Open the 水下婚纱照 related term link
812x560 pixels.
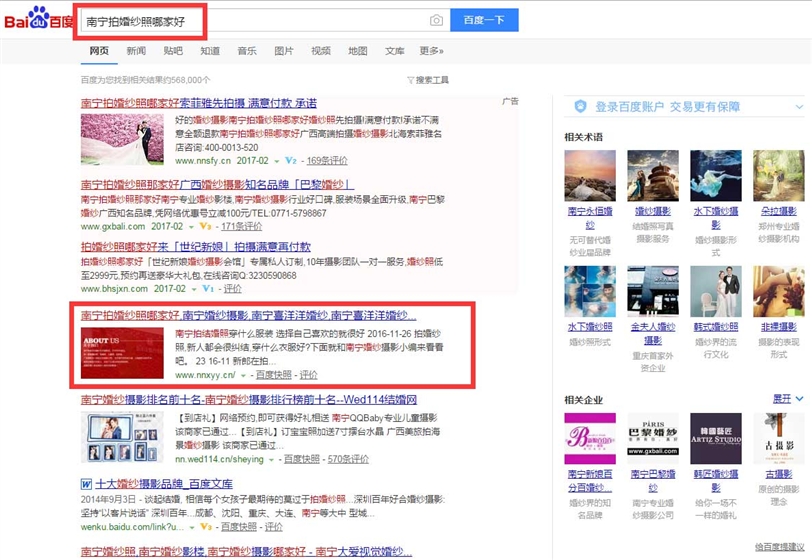[x=590, y=327]
